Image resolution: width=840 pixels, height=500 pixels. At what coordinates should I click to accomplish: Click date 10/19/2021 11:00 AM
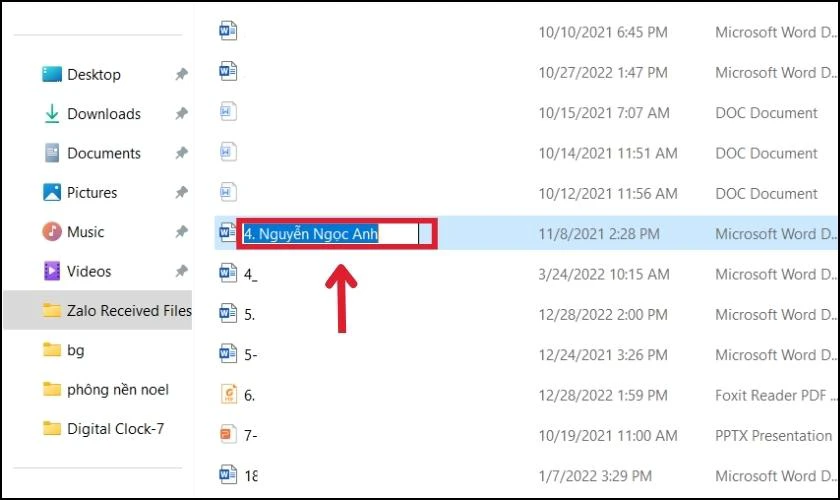click(608, 436)
